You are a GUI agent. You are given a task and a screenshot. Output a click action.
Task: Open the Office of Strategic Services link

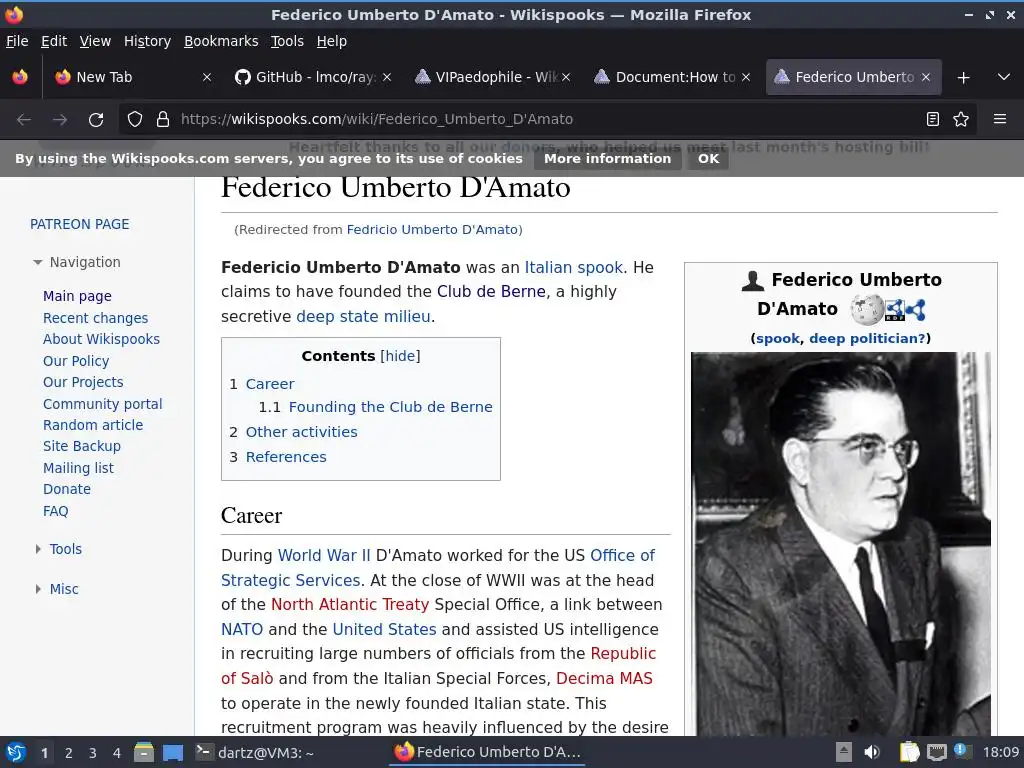[x=438, y=568]
